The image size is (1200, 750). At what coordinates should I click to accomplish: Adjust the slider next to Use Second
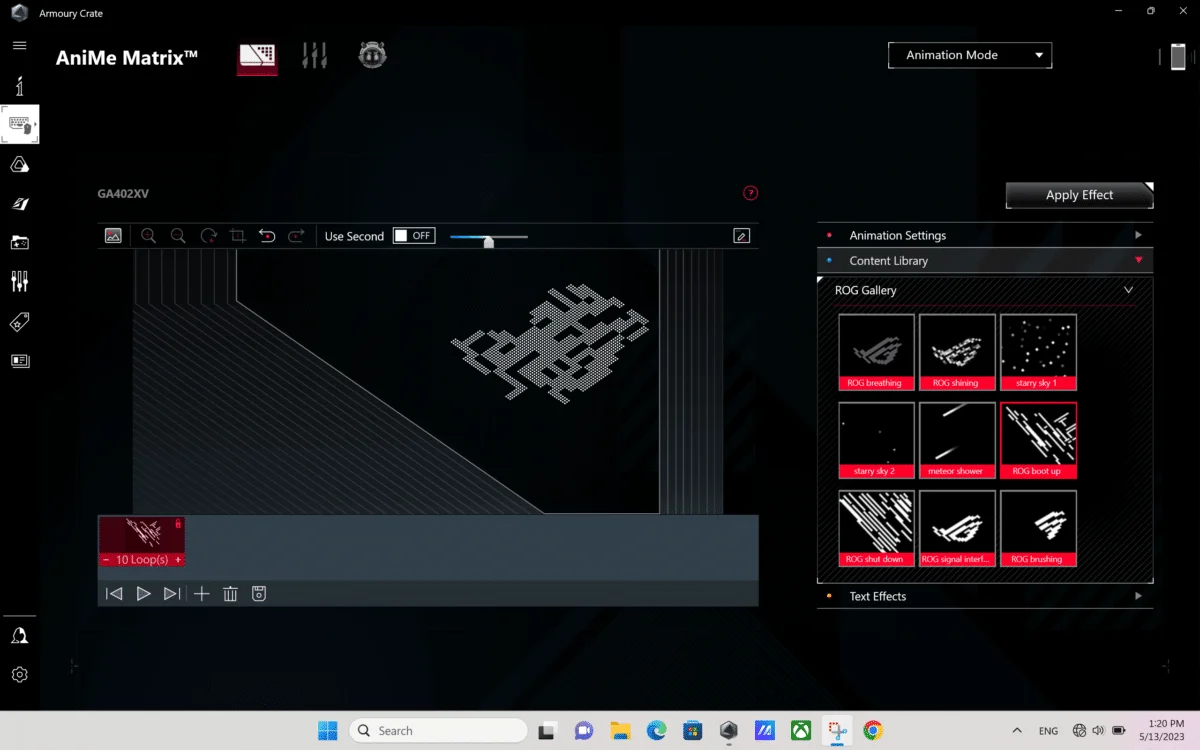pyautogui.click(x=488, y=239)
